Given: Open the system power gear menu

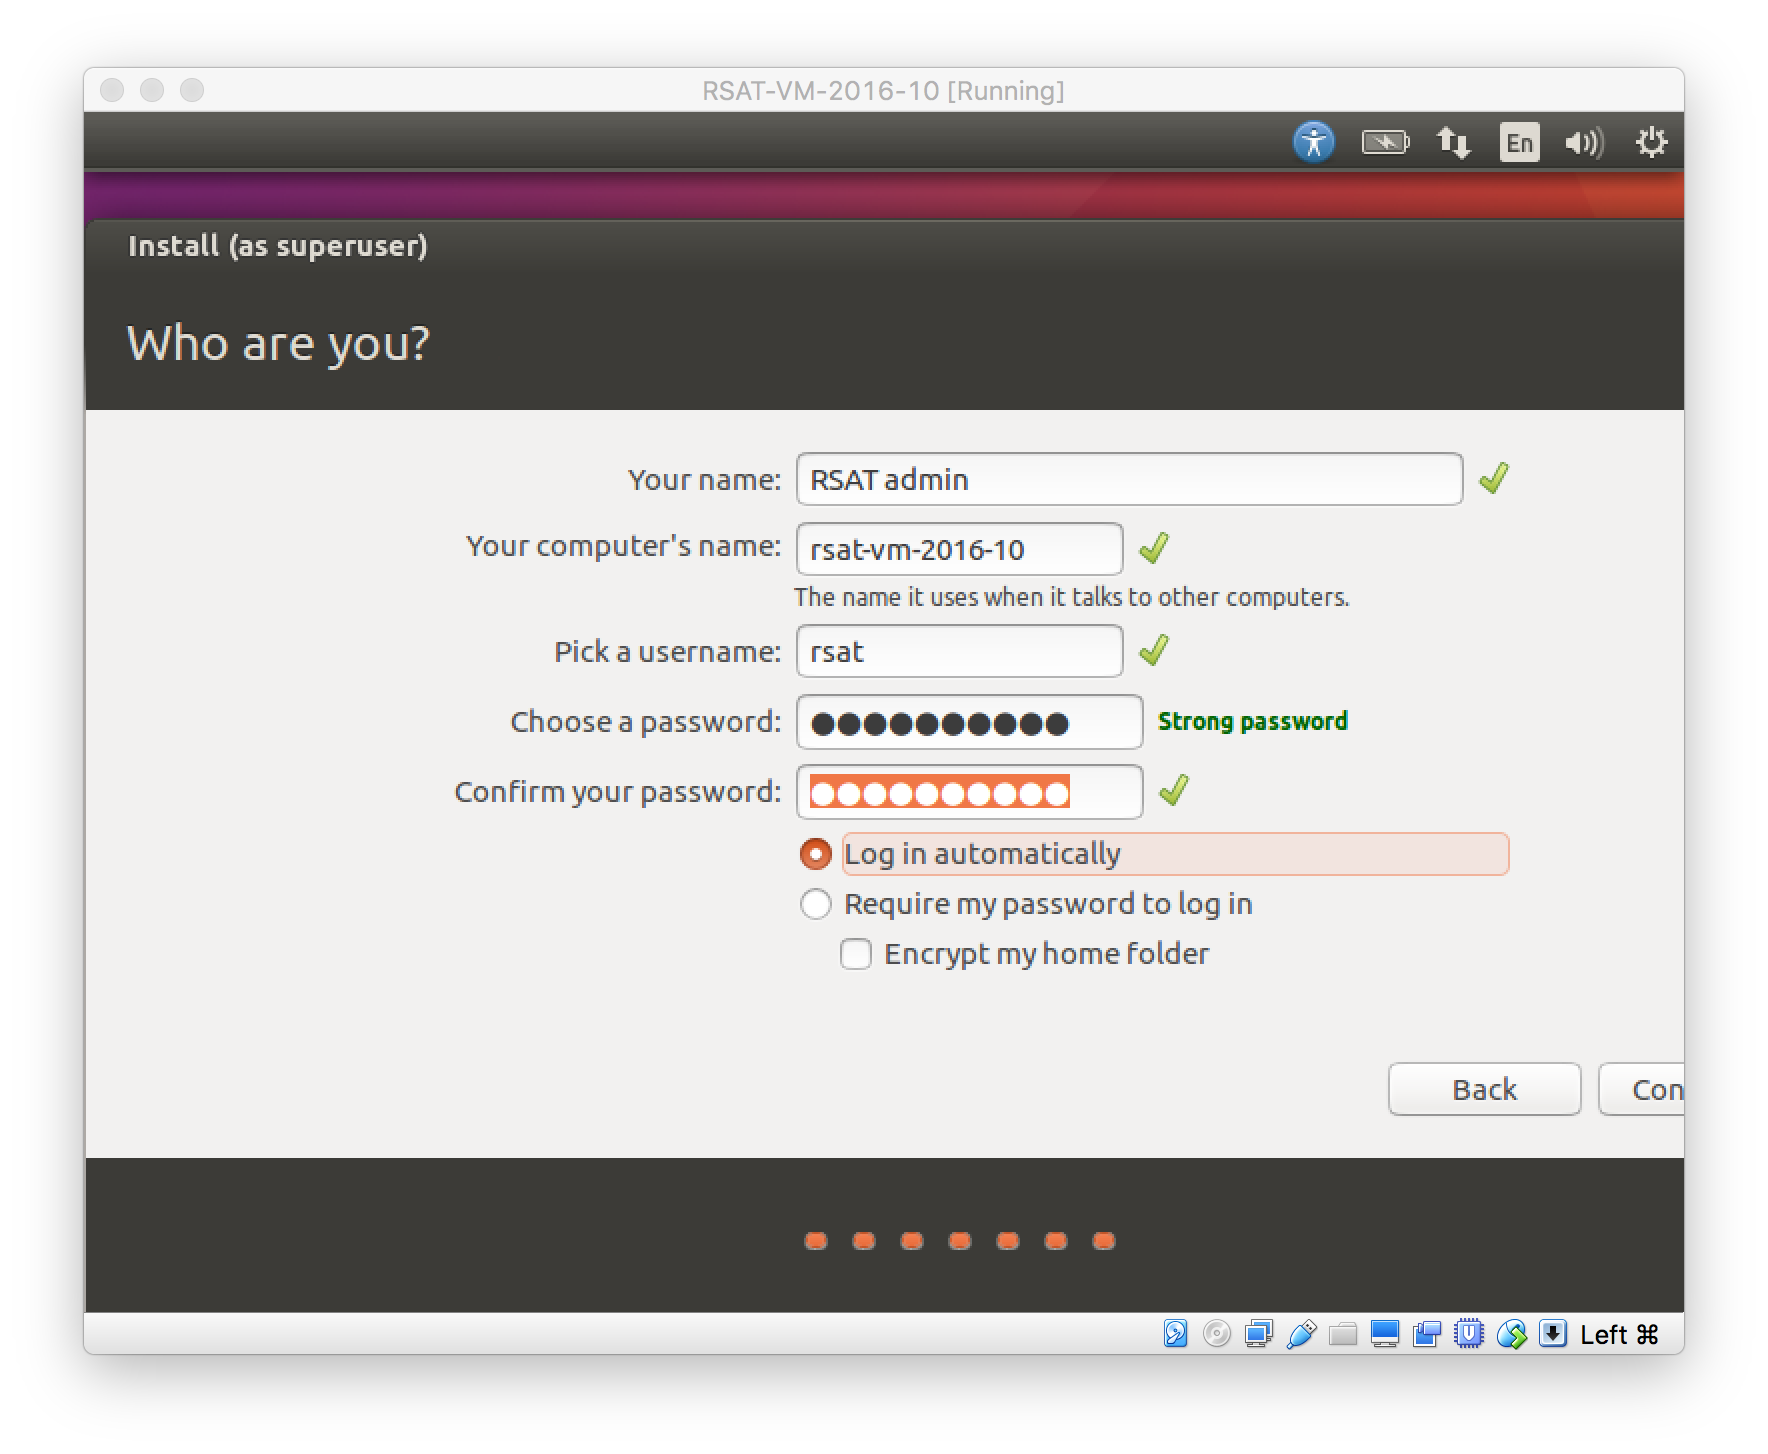Looking at the screenshot, I should [x=1650, y=143].
